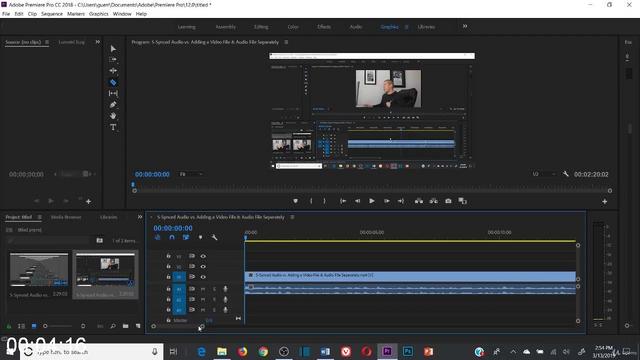Toggle A1 track targeting
Image resolution: width=640 pixels, height=360 pixels.
pyautogui.click(x=179, y=289)
